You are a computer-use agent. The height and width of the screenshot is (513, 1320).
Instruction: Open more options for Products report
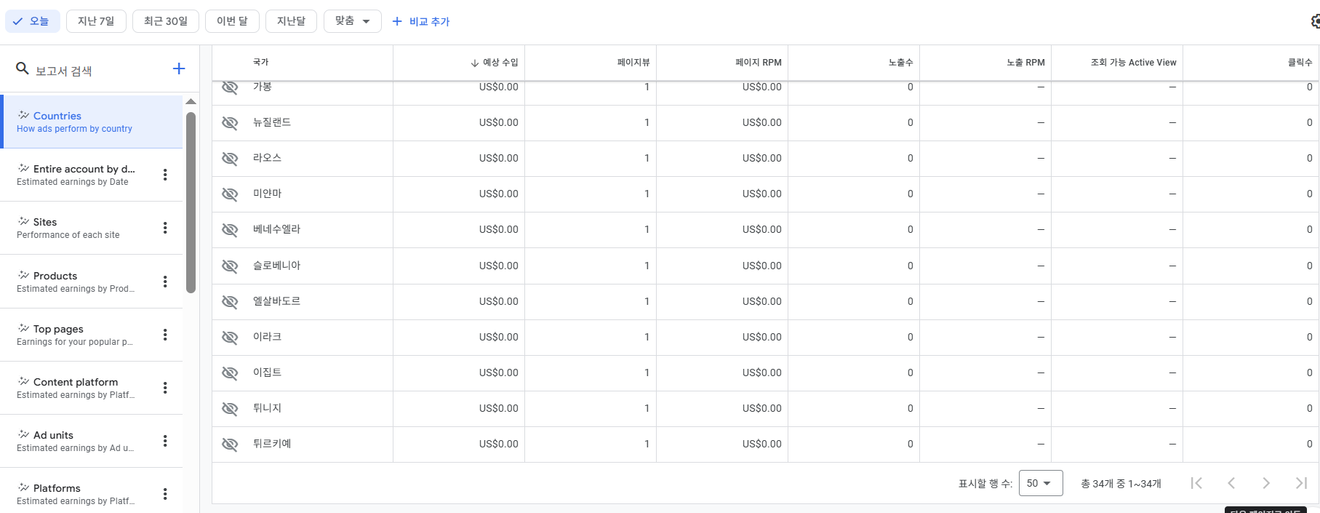[x=165, y=282]
